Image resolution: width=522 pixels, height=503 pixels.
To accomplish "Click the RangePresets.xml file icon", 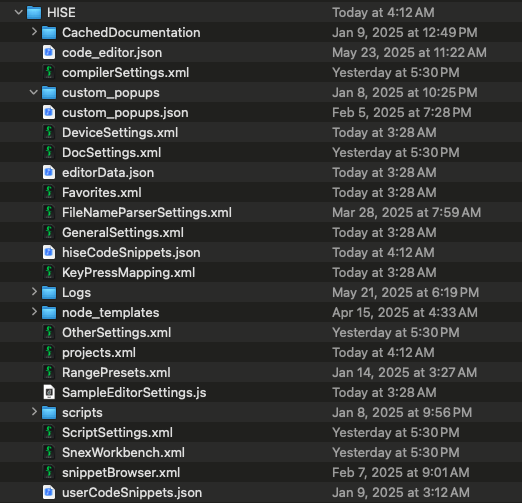I will (x=49, y=372).
